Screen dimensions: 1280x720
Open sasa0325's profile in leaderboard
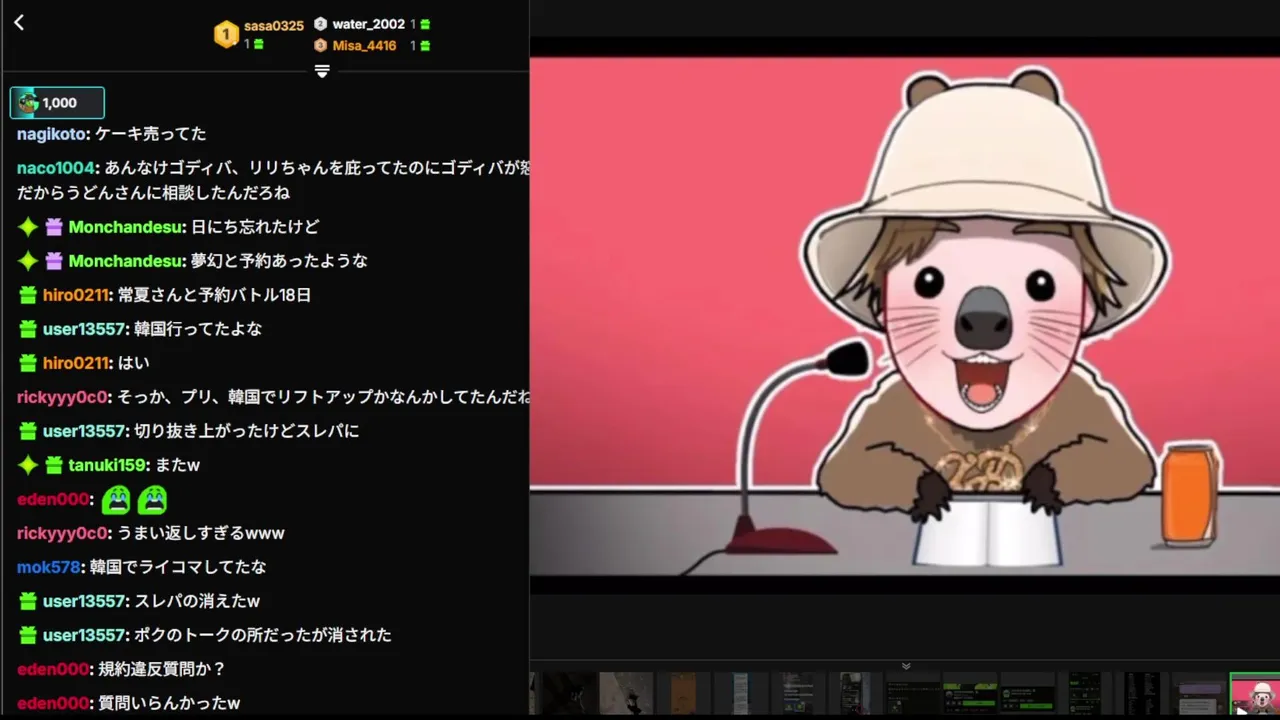coord(273,26)
